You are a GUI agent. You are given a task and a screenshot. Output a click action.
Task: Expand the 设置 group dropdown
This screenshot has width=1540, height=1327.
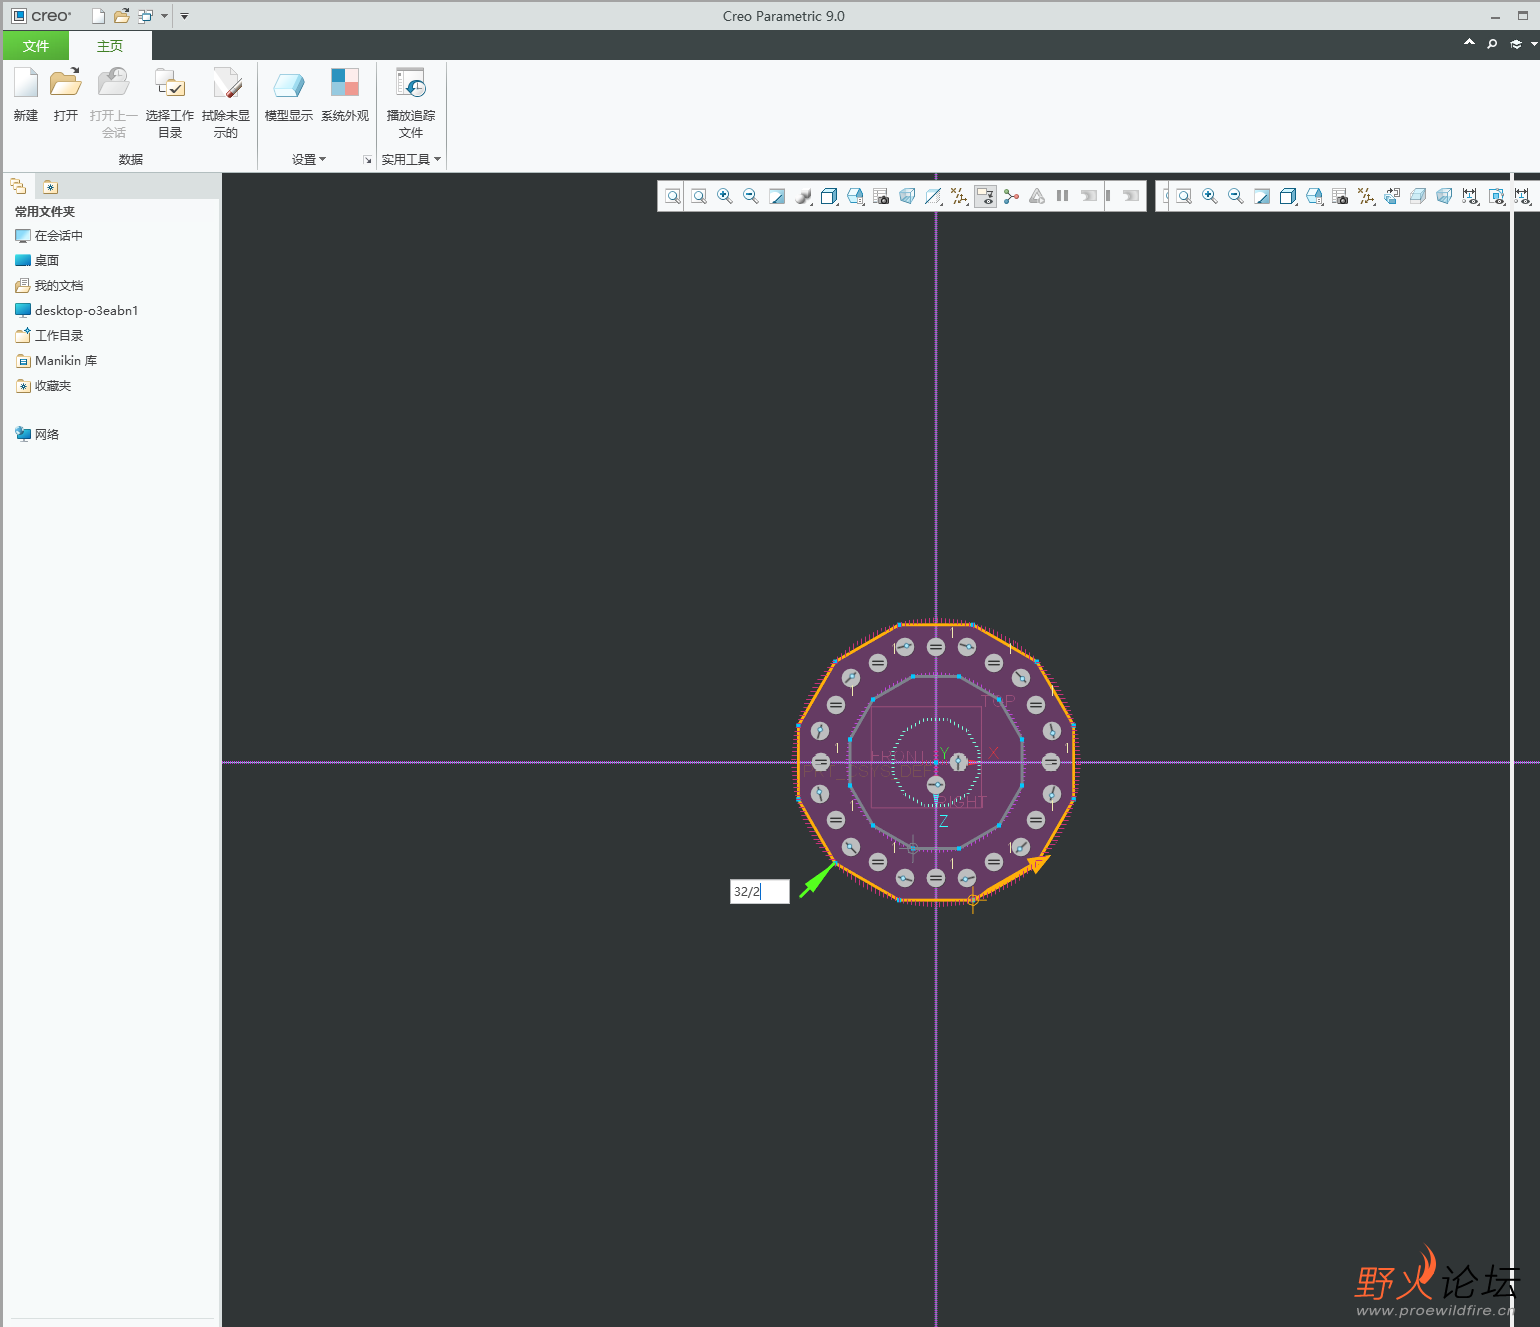[309, 159]
